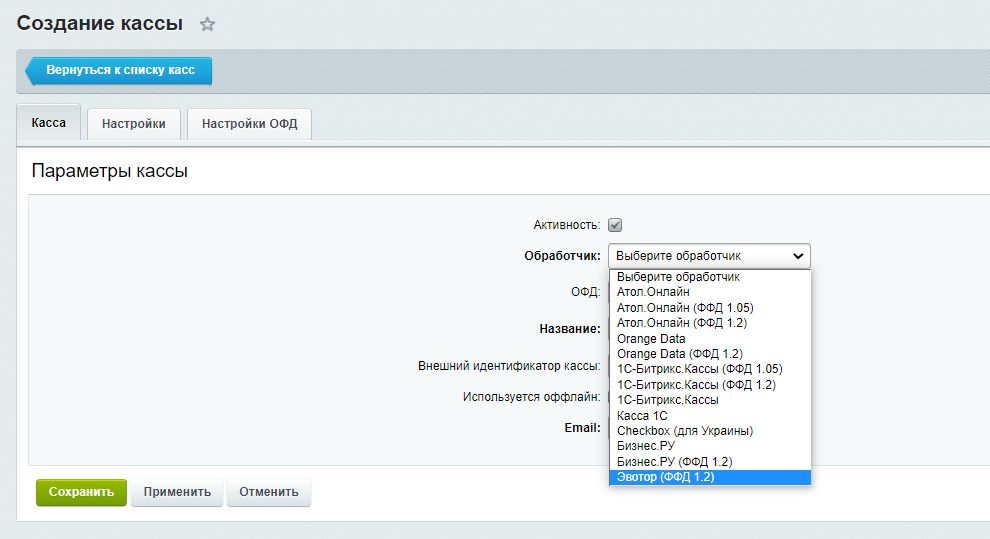Viewport: 990px width, 539px height.
Task: Switch to the Настройки tab
Action: pyautogui.click(x=134, y=124)
